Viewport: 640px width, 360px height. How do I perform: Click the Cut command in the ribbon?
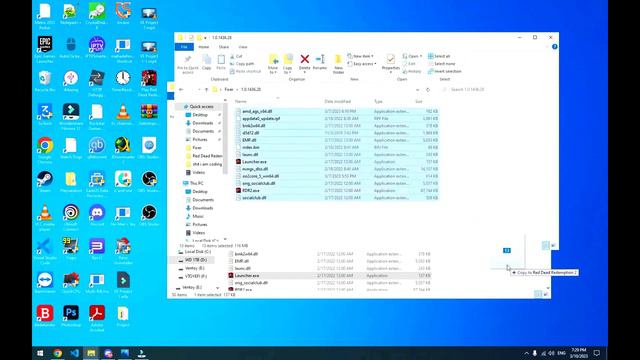(x=236, y=56)
